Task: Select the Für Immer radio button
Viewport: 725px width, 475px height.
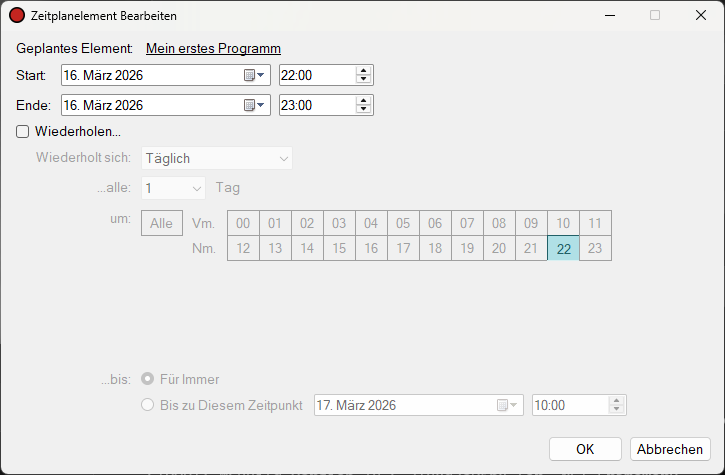Action: 147,379
